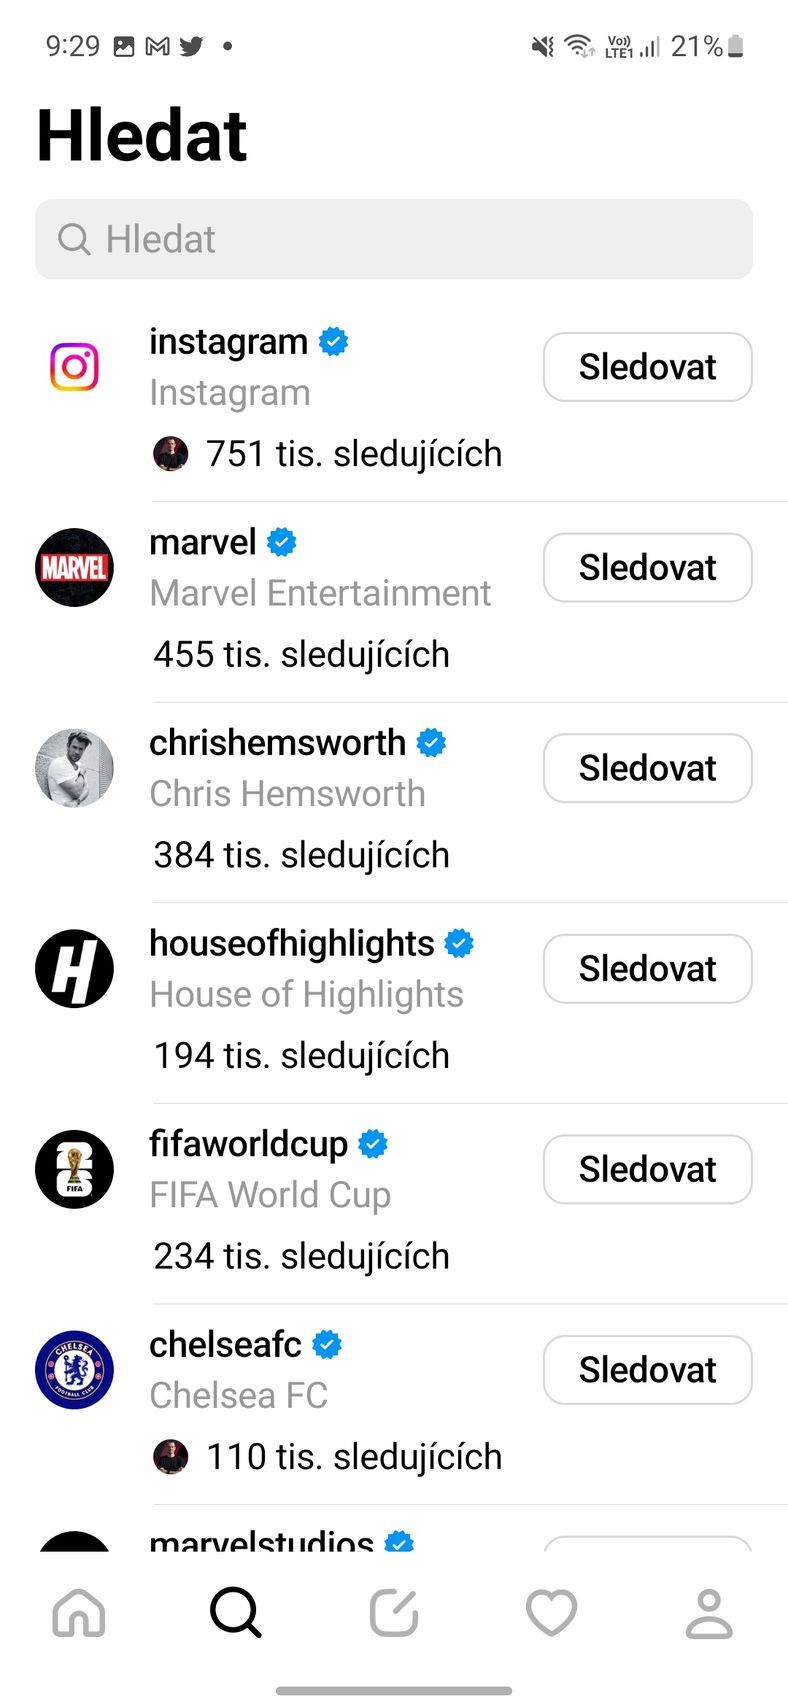Follow the instagram account

(x=647, y=367)
